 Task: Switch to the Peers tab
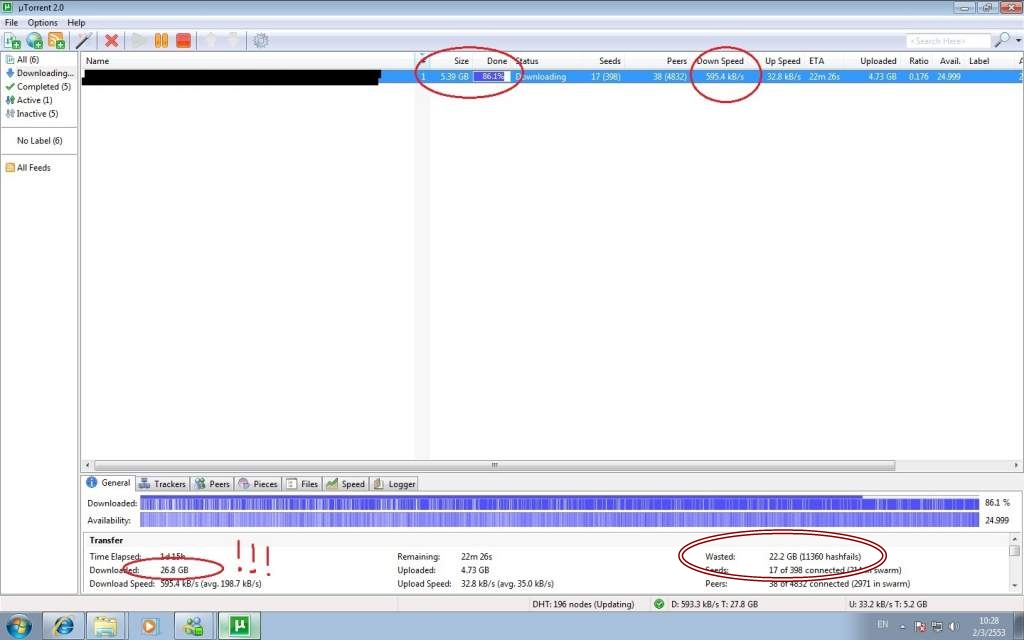212,484
